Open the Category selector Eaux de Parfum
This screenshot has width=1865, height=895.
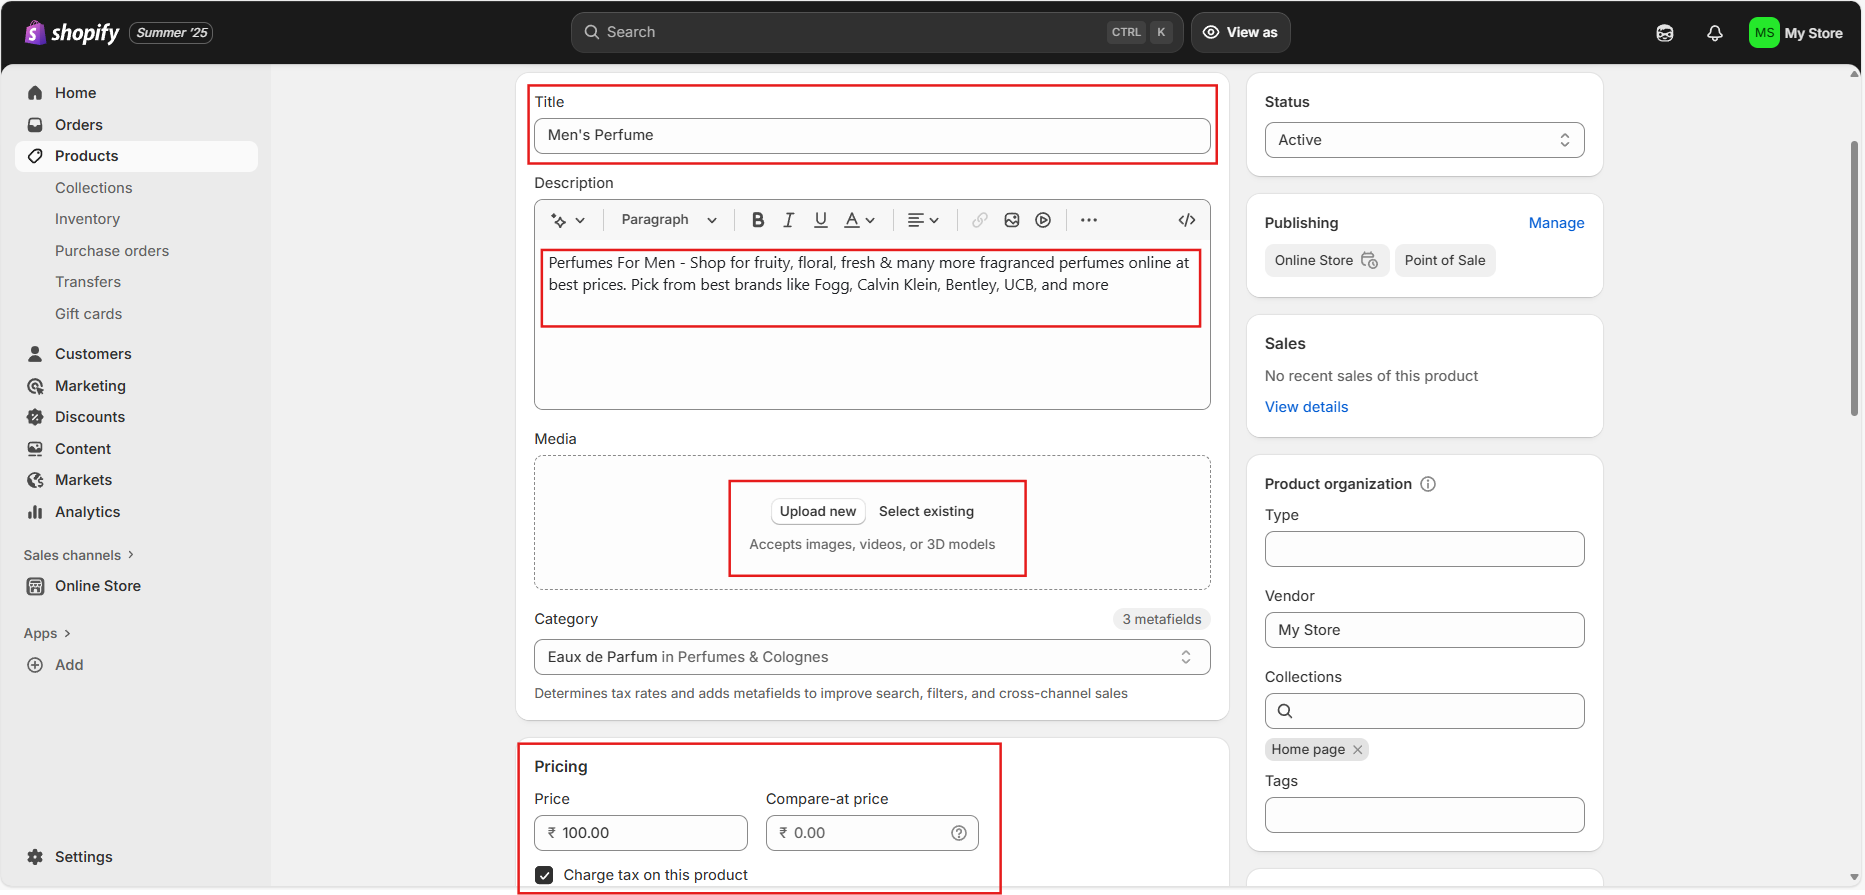872,657
